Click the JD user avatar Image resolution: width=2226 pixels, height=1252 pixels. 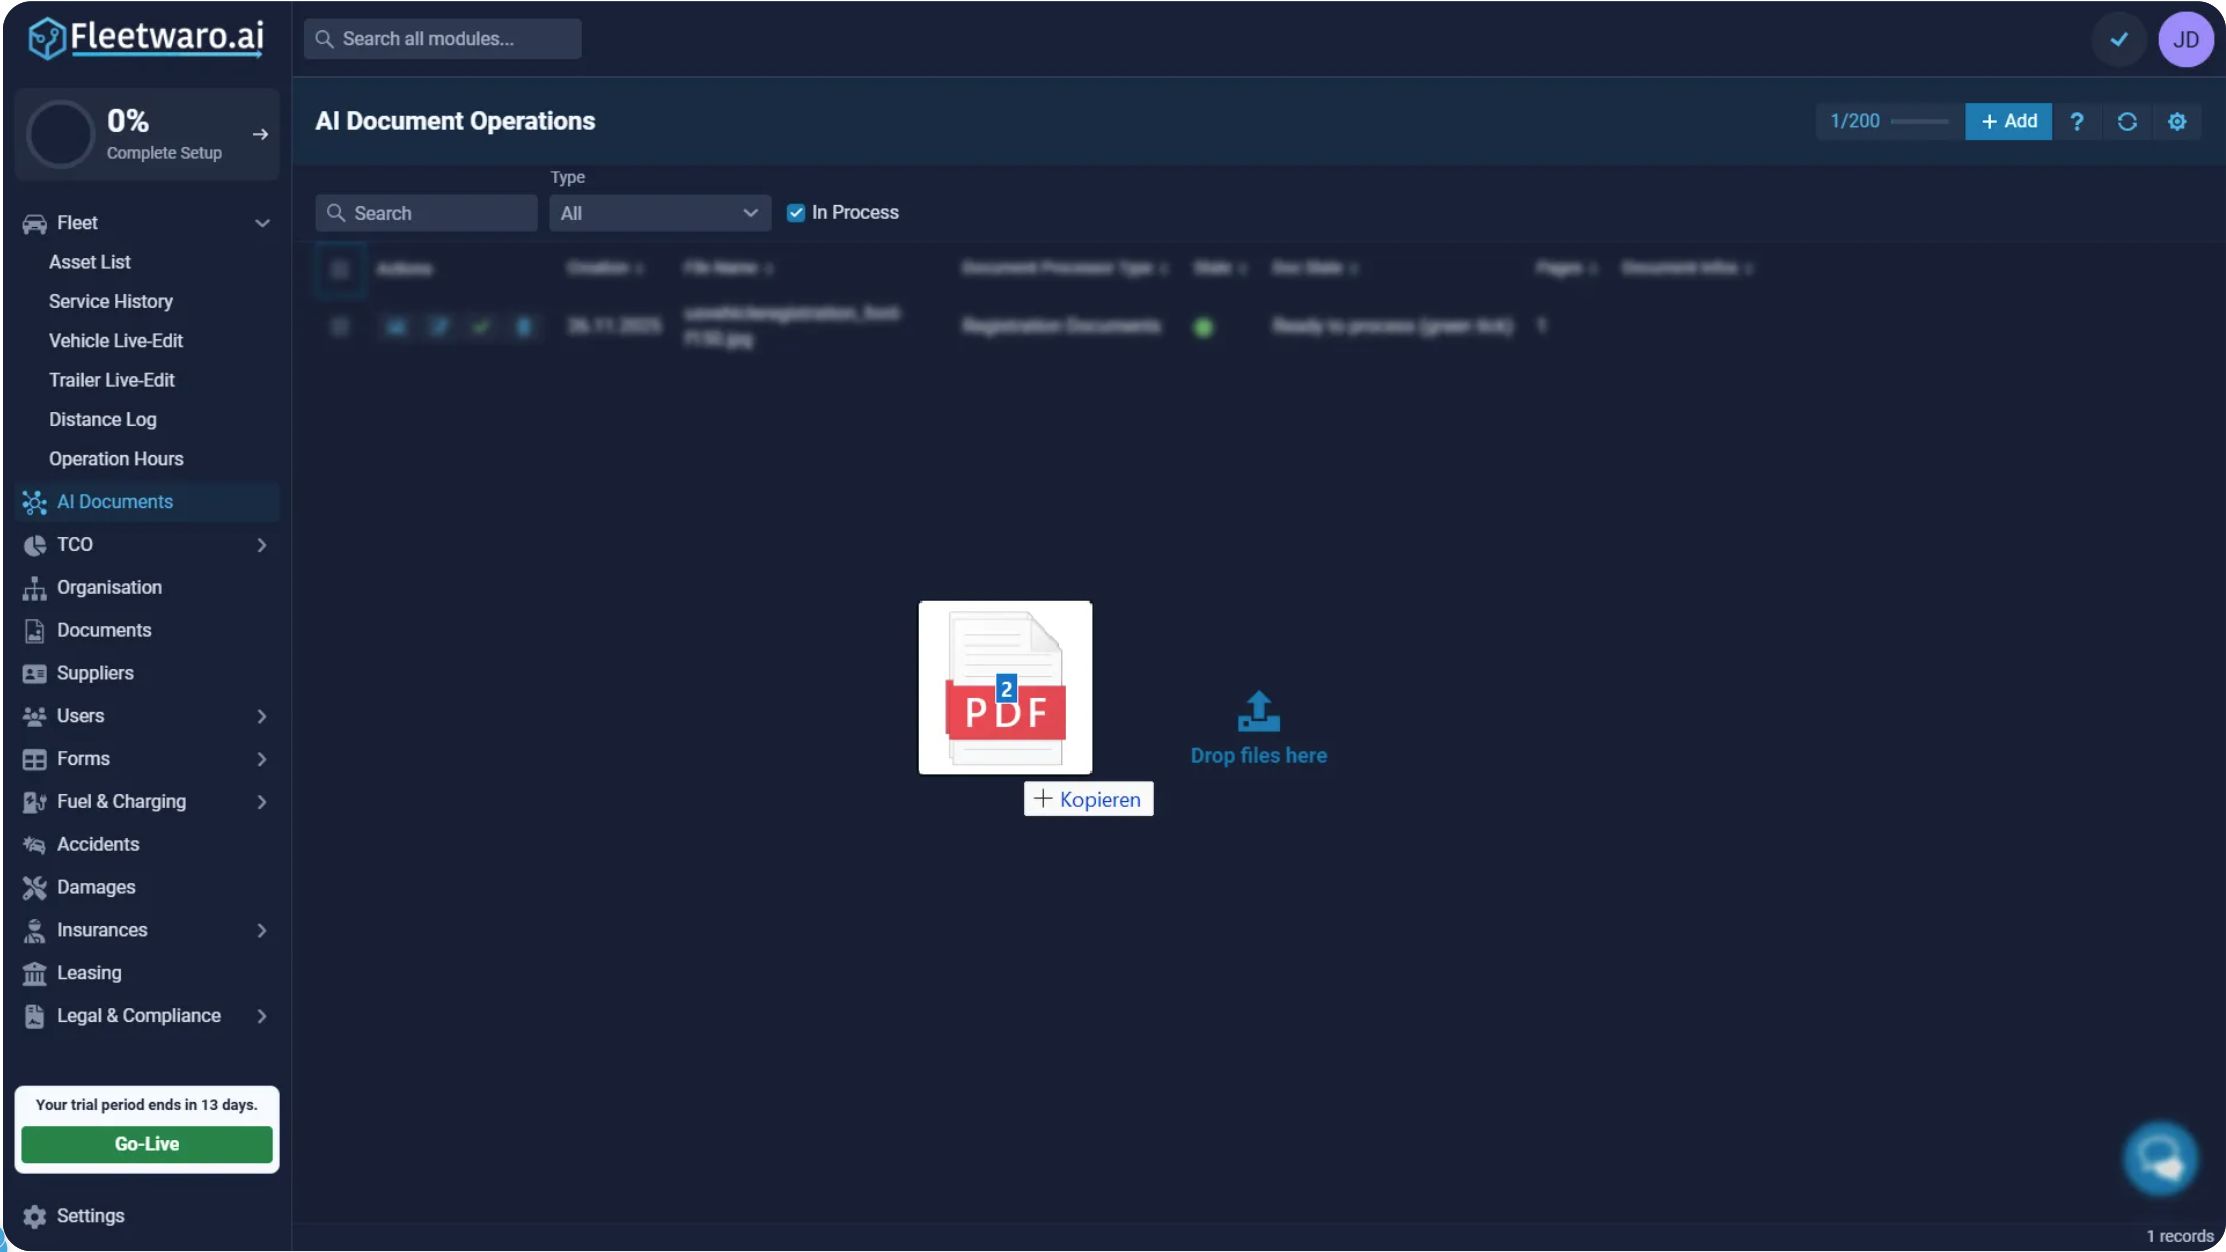click(x=2186, y=40)
